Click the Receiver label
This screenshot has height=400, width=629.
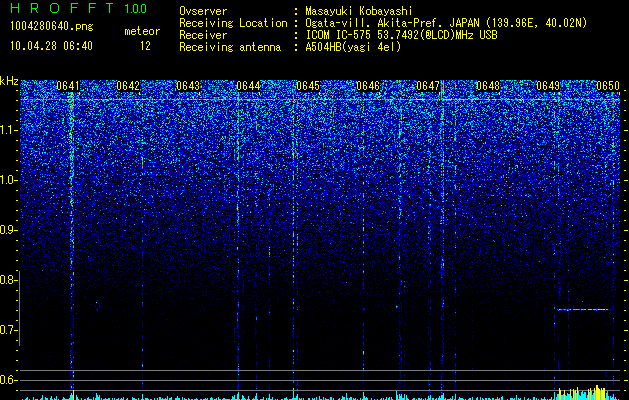(203, 35)
